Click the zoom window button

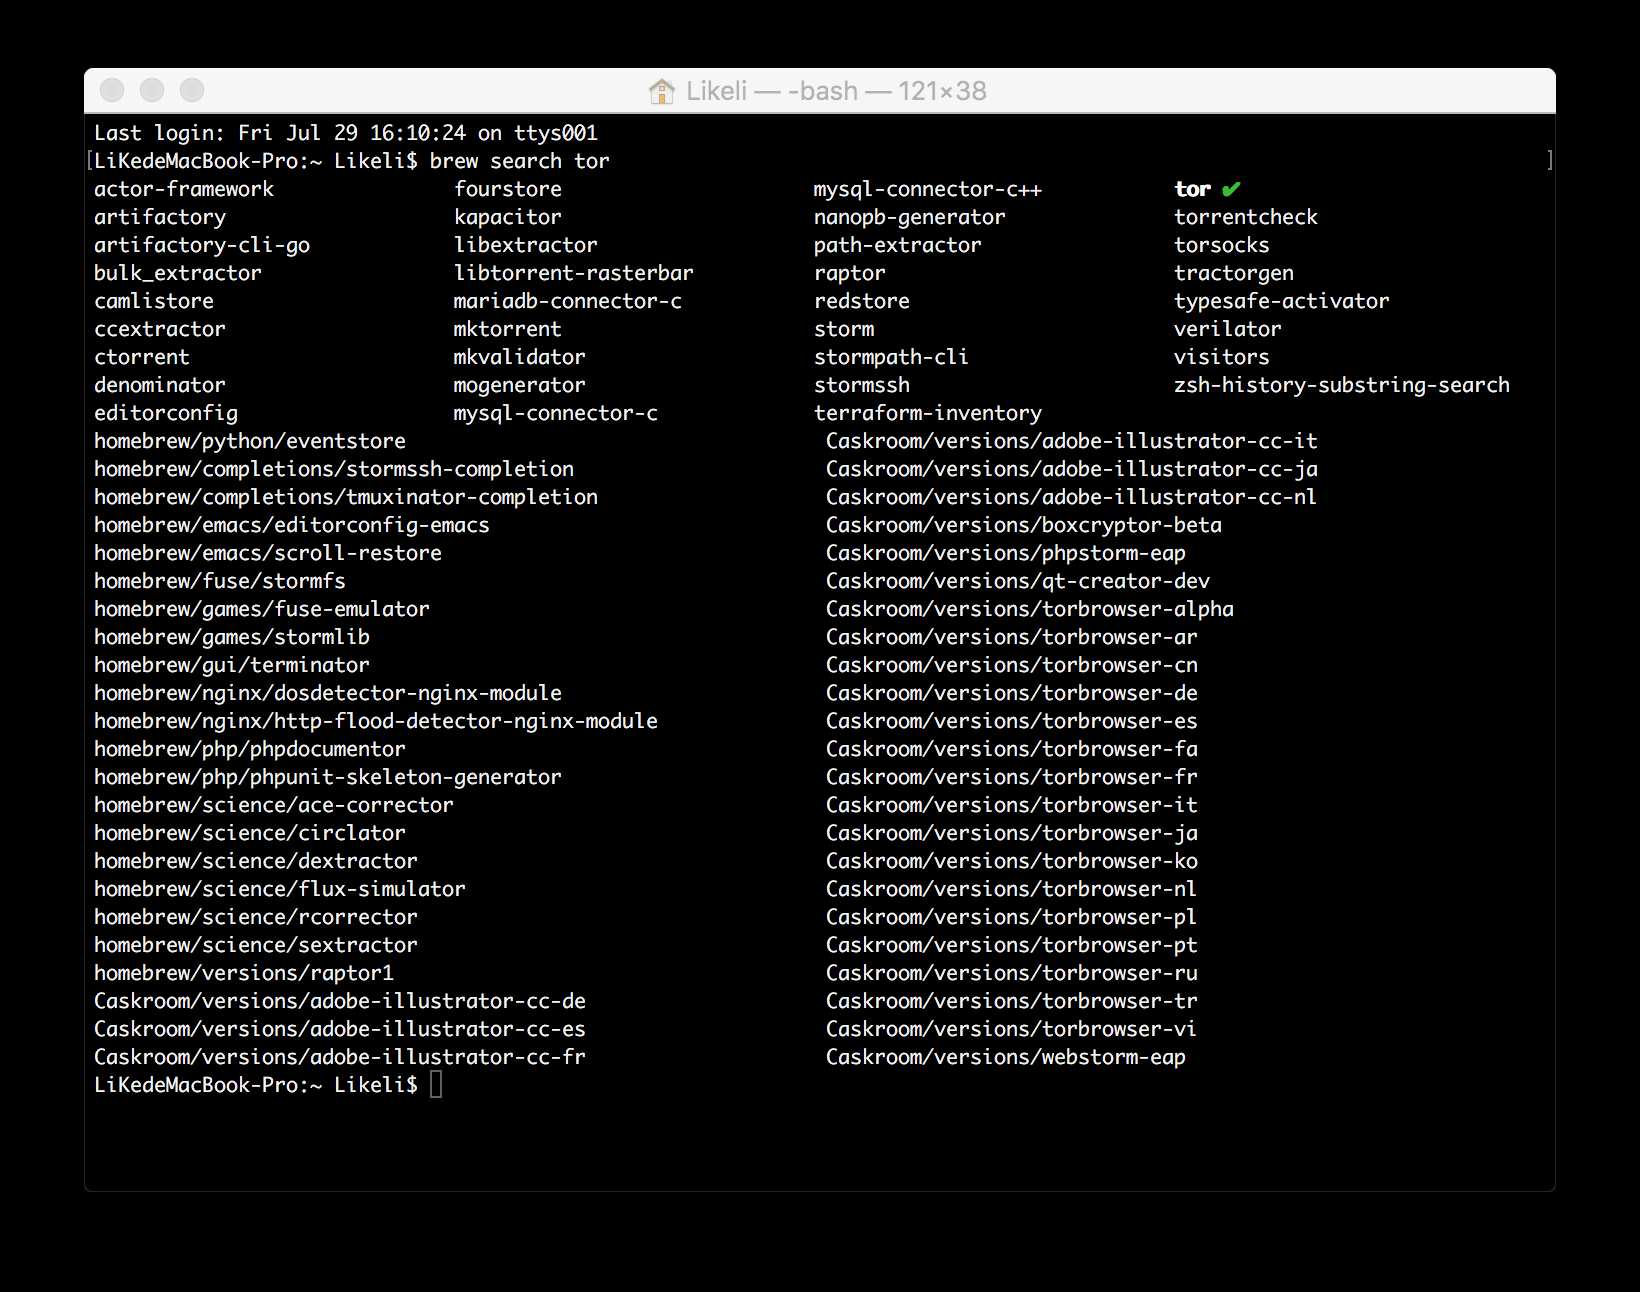(x=192, y=91)
